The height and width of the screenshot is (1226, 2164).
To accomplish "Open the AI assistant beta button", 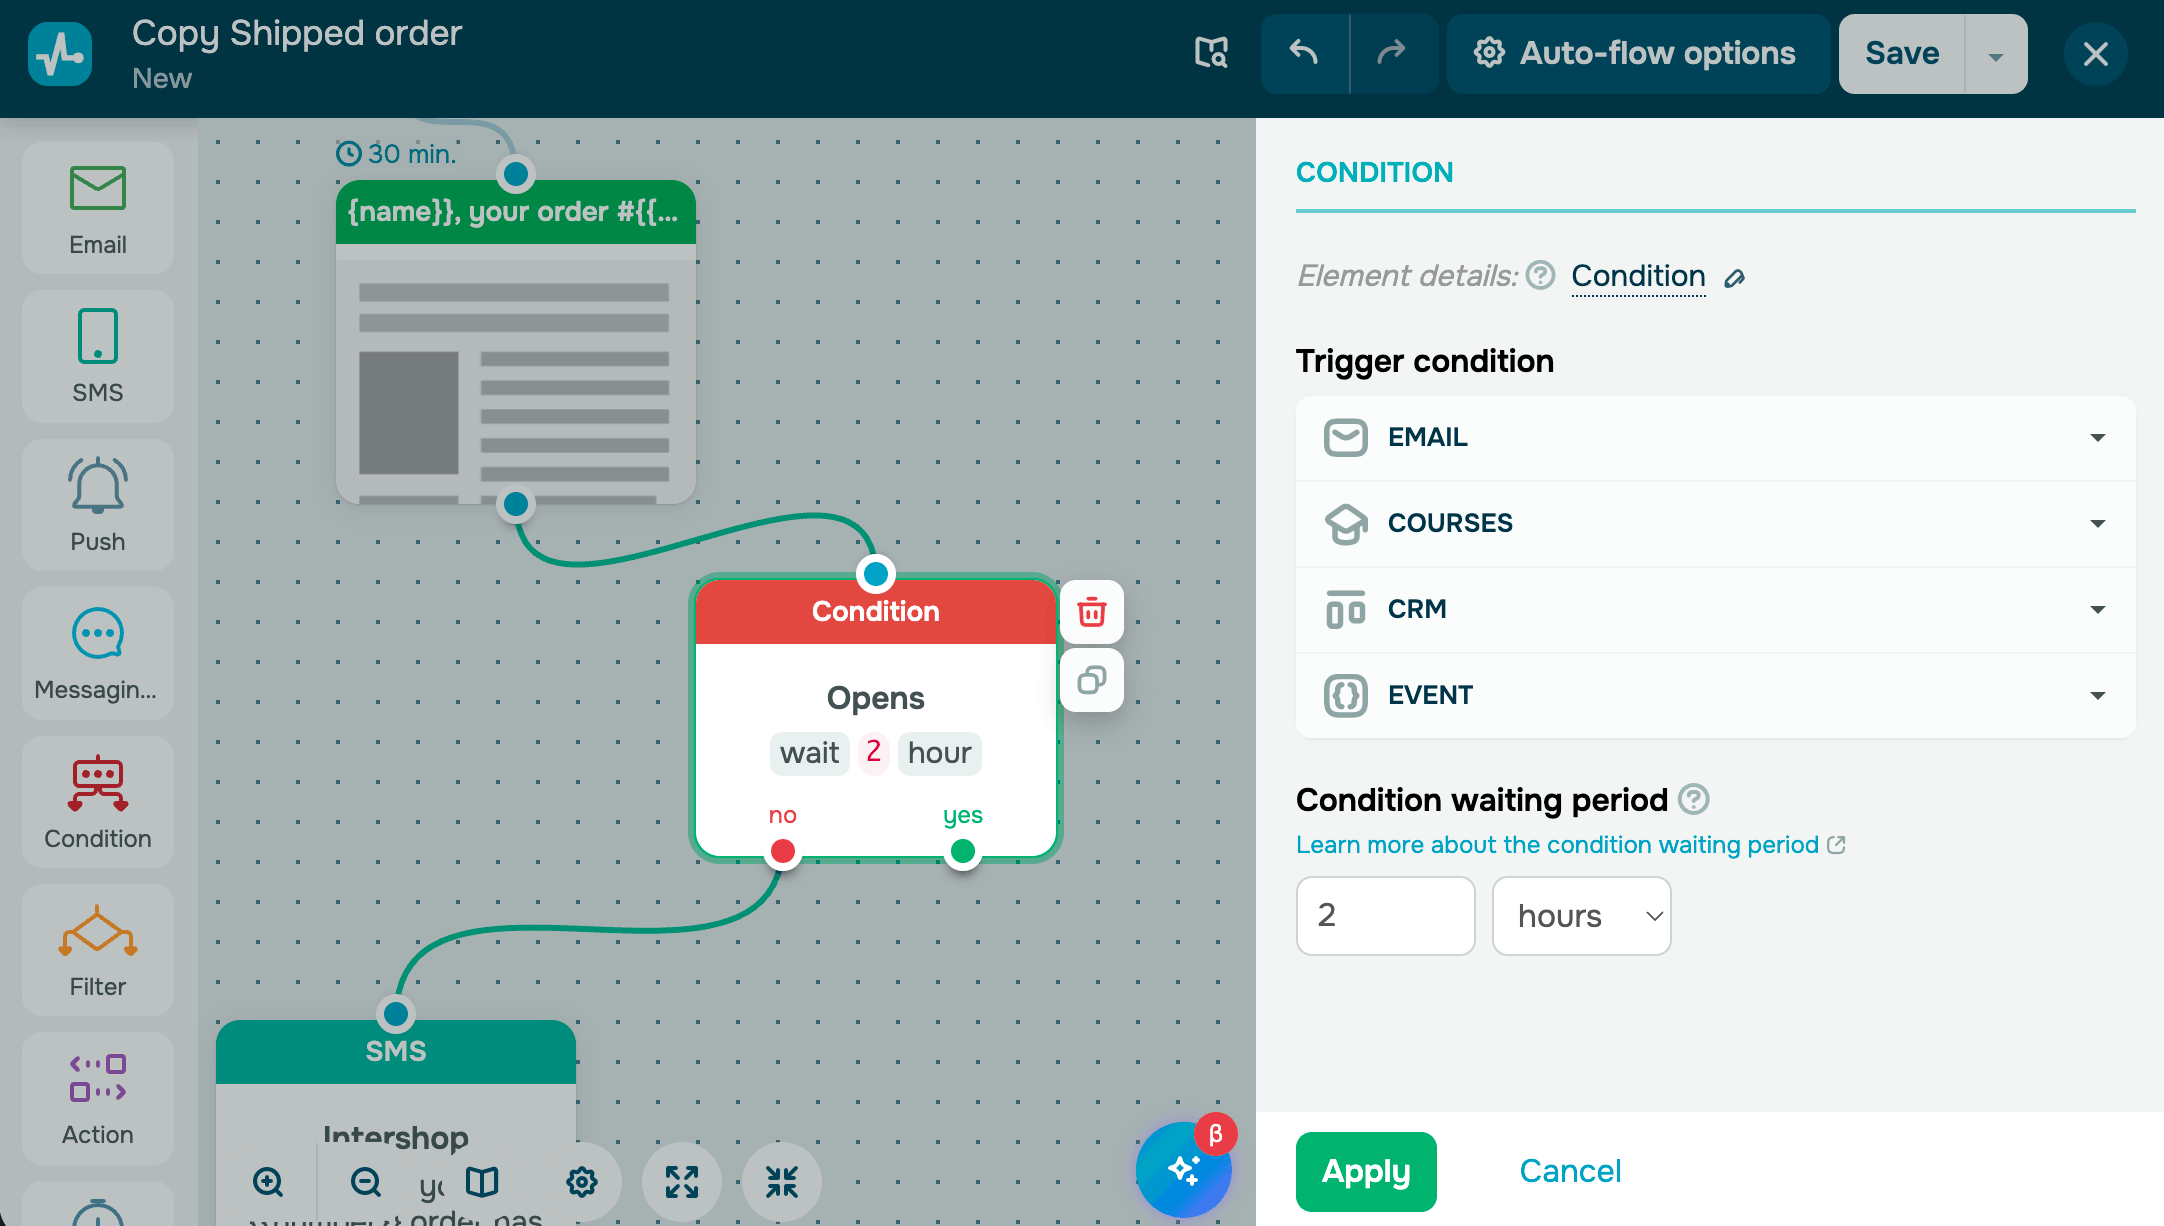I will (1184, 1169).
